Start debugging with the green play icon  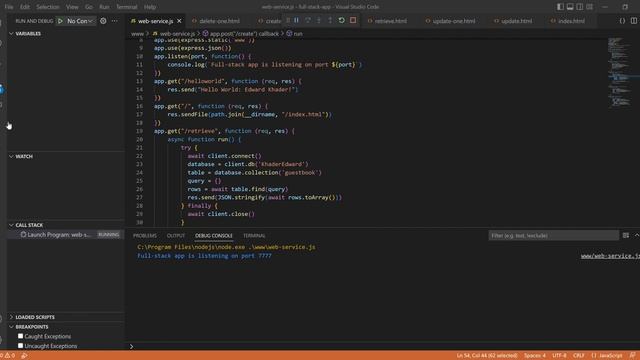click(x=60, y=21)
